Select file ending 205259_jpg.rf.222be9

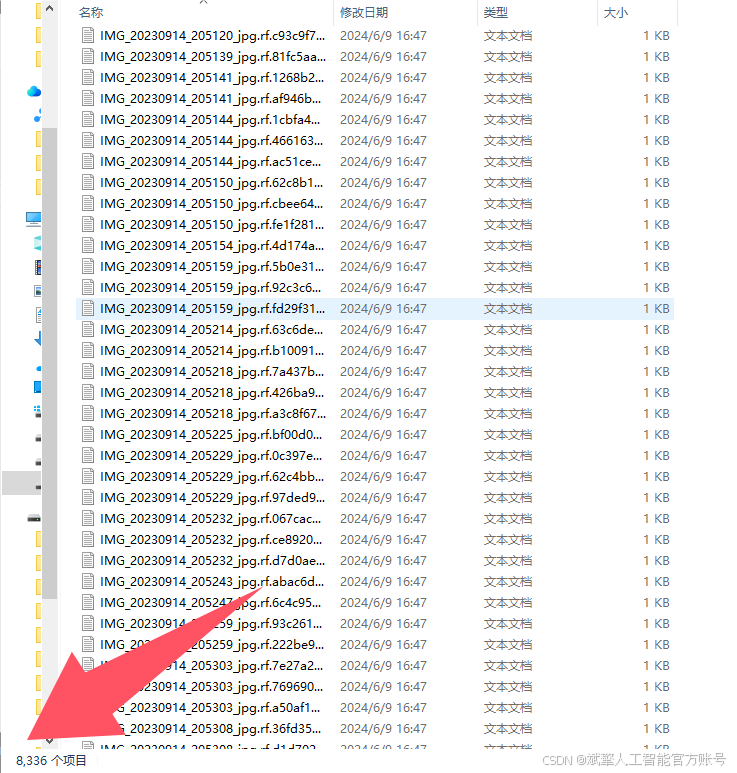coord(375,644)
